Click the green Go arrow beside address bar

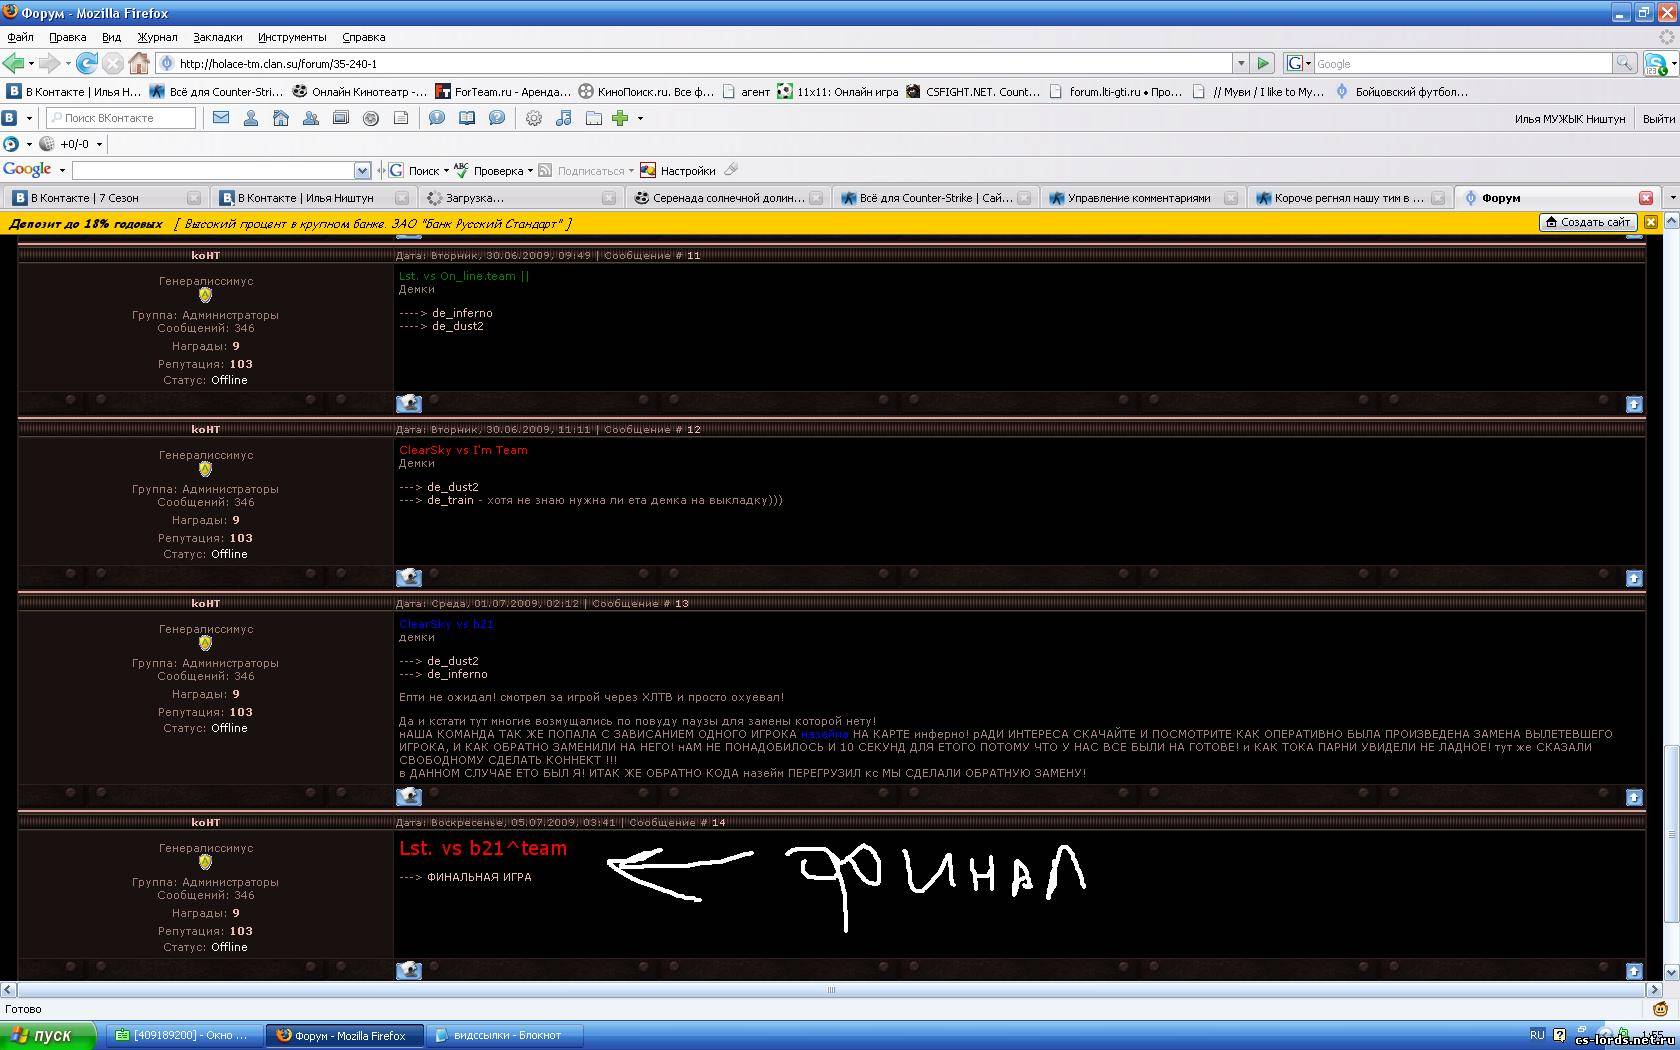pyautogui.click(x=1263, y=63)
